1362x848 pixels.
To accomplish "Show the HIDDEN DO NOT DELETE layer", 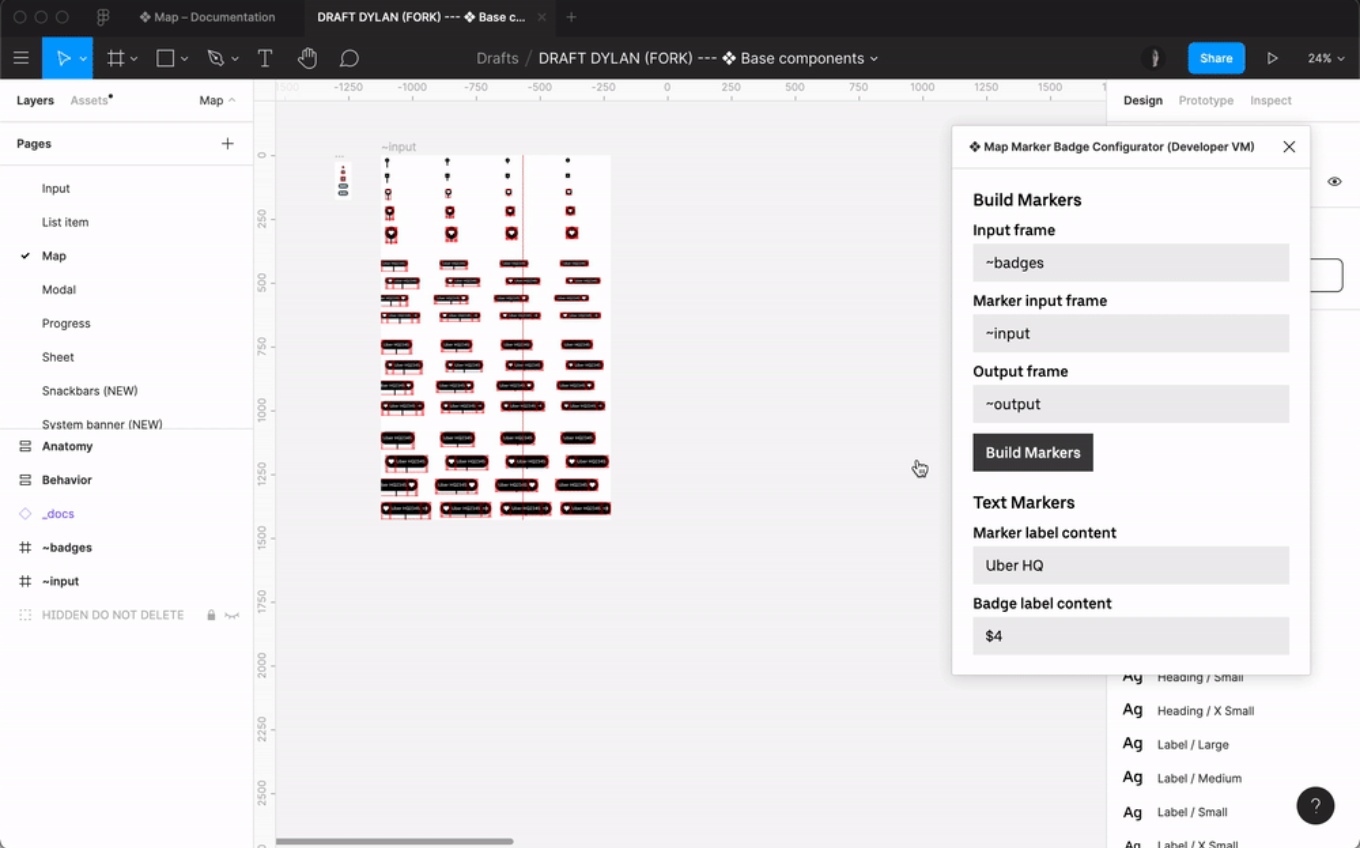I will click(x=233, y=615).
